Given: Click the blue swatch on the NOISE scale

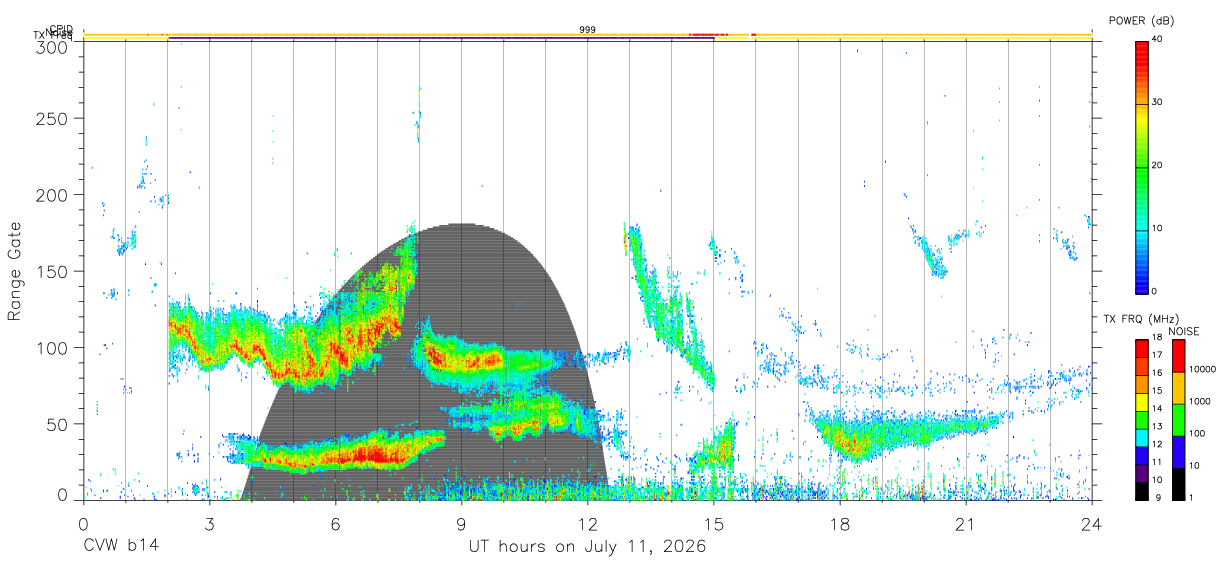Looking at the screenshot, I should [x=1178, y=452].
